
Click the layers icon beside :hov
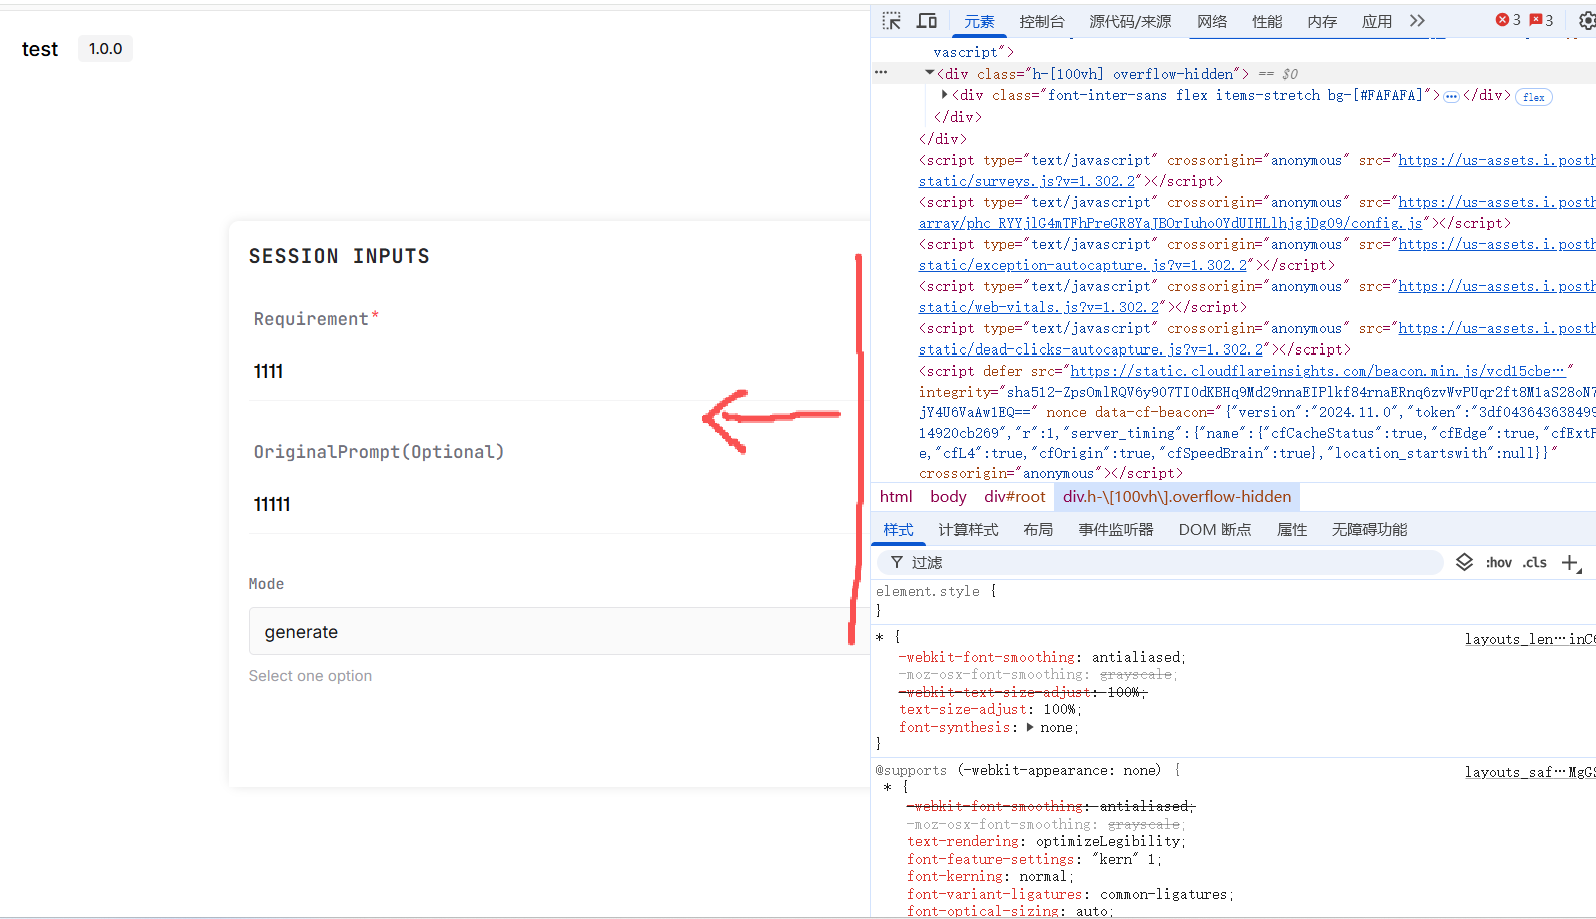pyautogui.click(x=1464, y=562)
